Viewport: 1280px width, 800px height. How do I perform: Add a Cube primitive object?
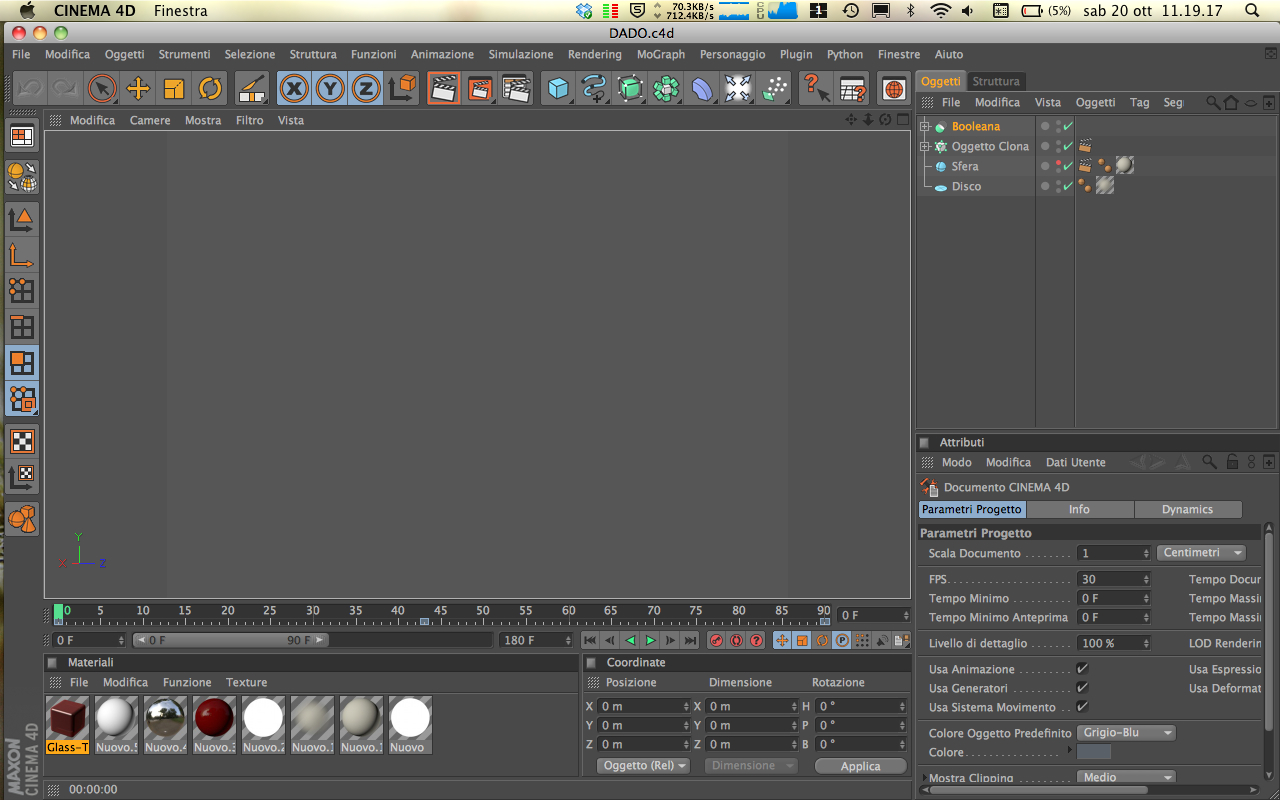pos(558,88)
